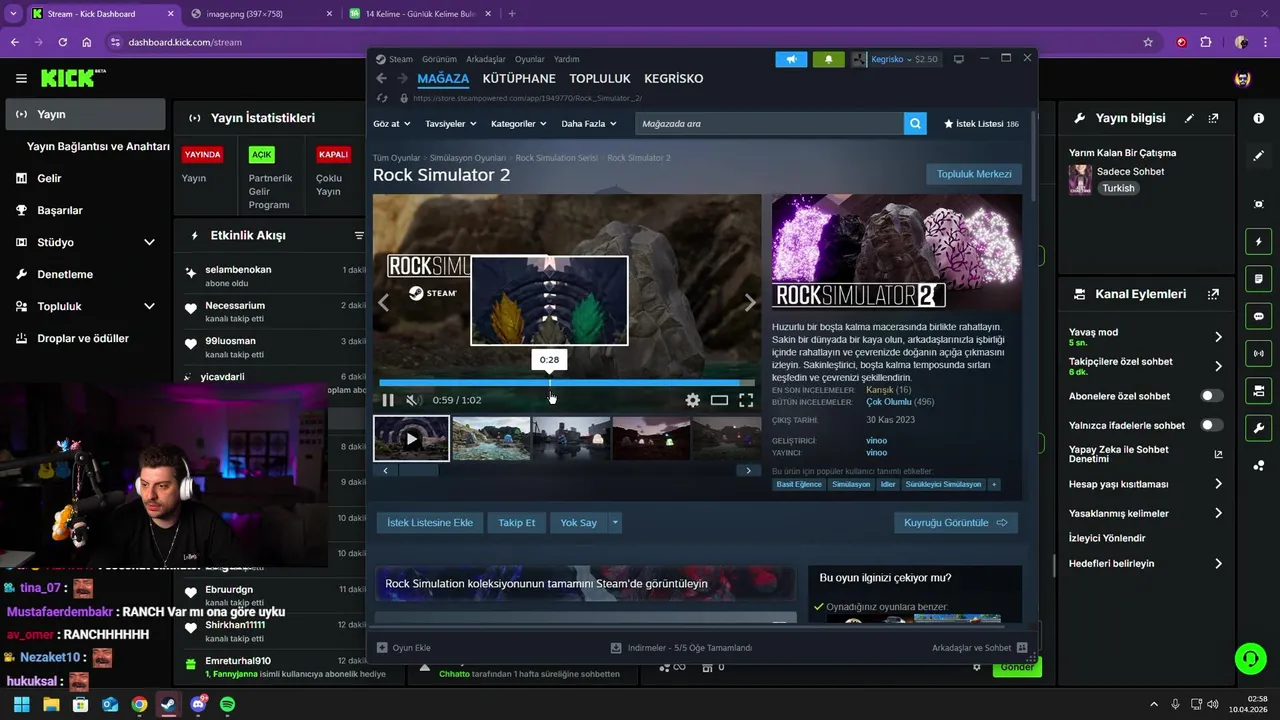The width and height of the screenshot is (1280, 720).
Task: Switch to KÜTÜPHANE tab in Steam
Action: pyautogui.click(x=519, y=78)
